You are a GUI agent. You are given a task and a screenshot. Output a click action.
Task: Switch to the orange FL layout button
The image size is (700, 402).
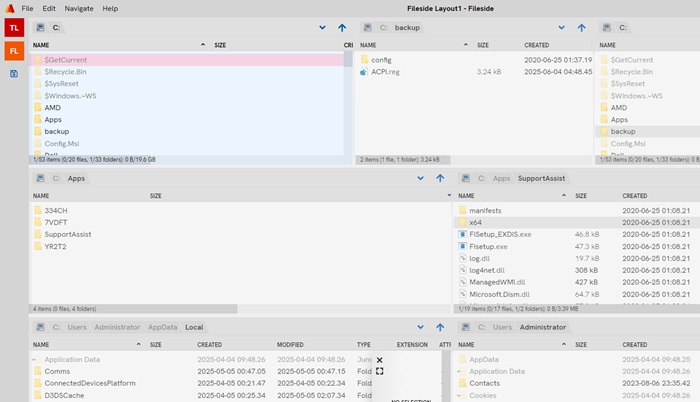[14, 49]
